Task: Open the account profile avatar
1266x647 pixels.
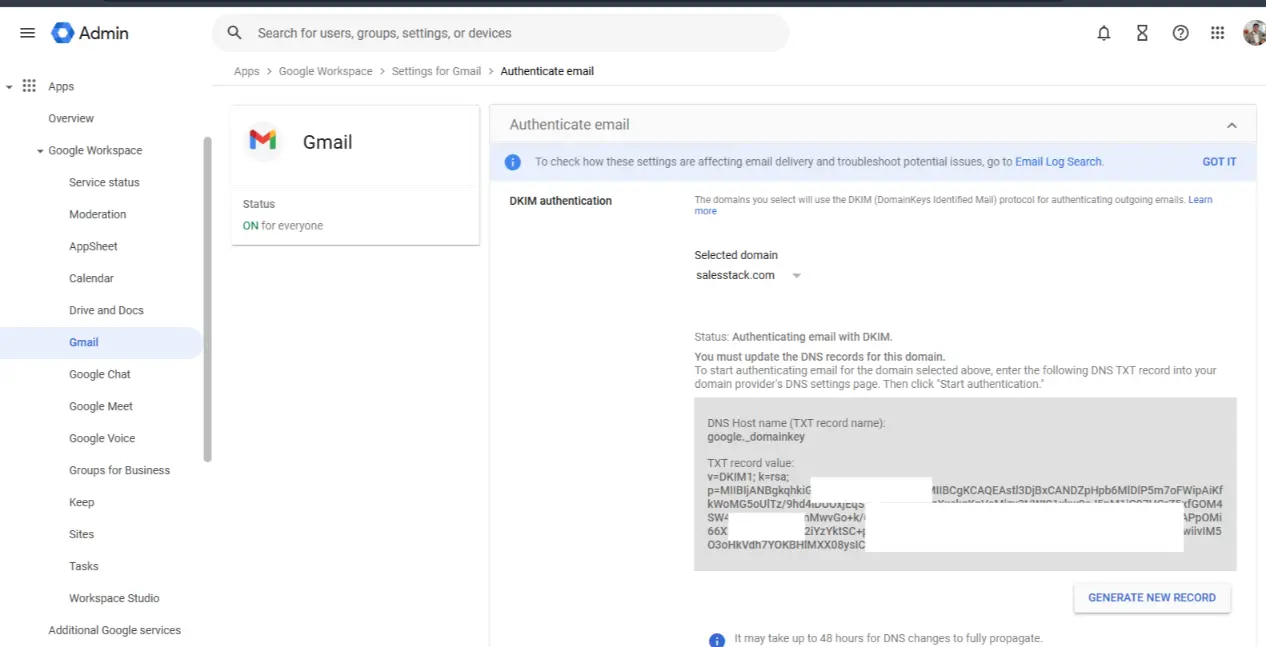Action: click(x=1254, y=33)
